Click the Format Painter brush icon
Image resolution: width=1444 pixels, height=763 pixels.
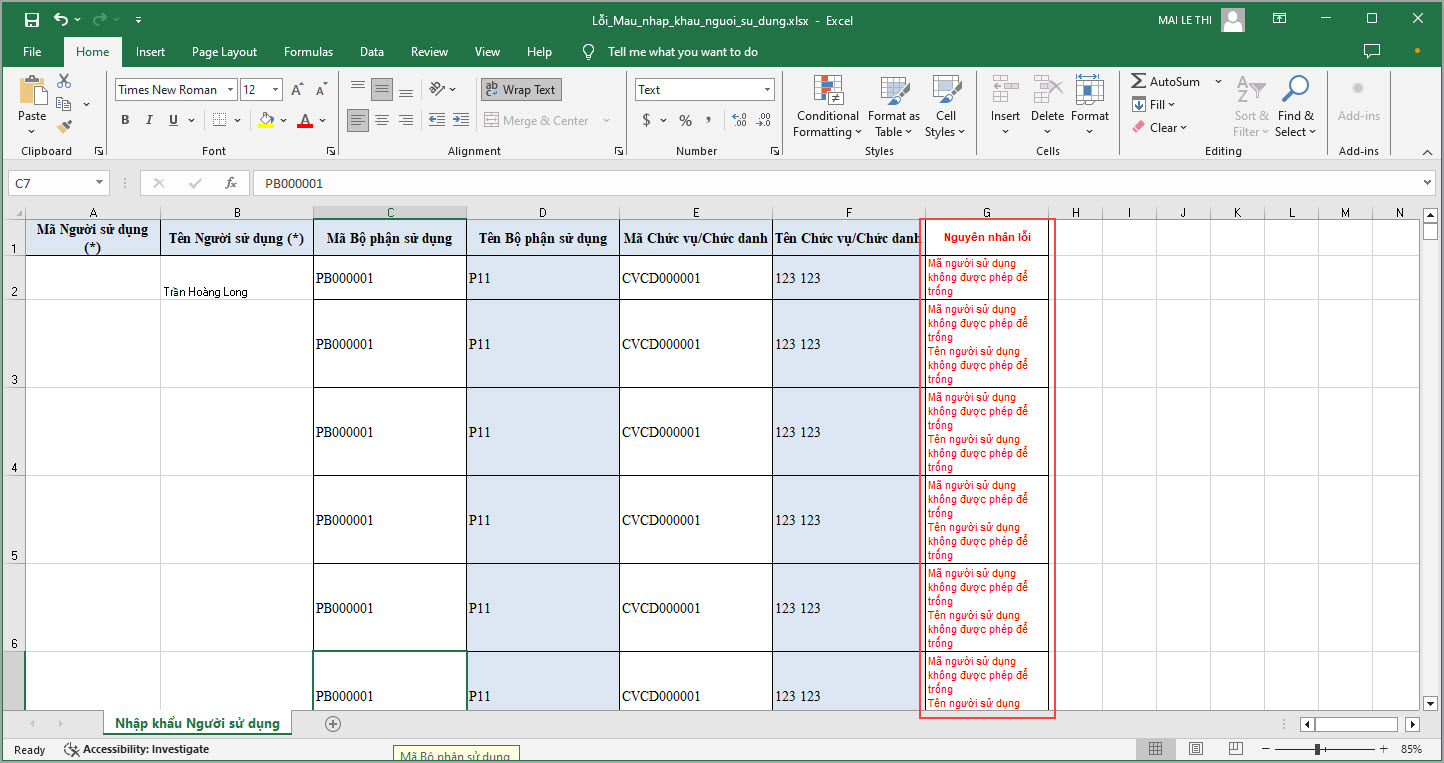point(64,127)
